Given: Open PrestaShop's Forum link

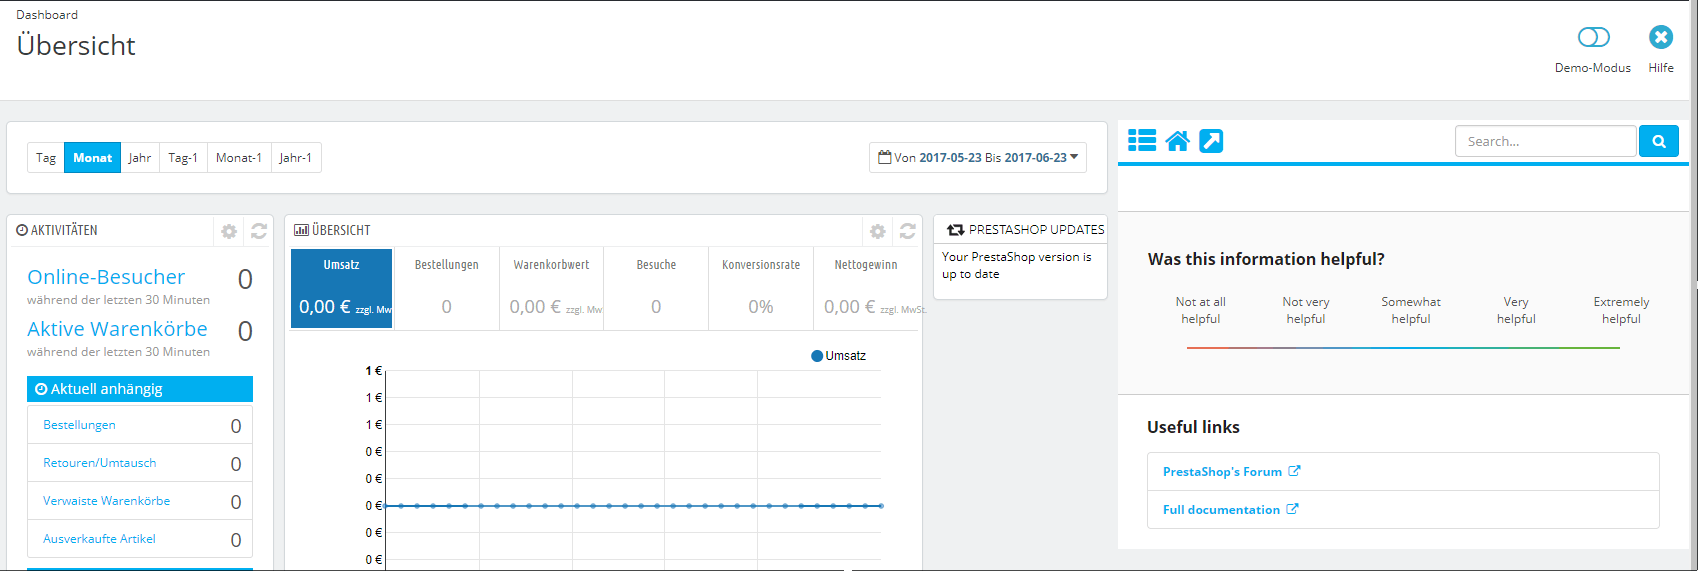Looking at the screenshot, I should click(1222, 472).
